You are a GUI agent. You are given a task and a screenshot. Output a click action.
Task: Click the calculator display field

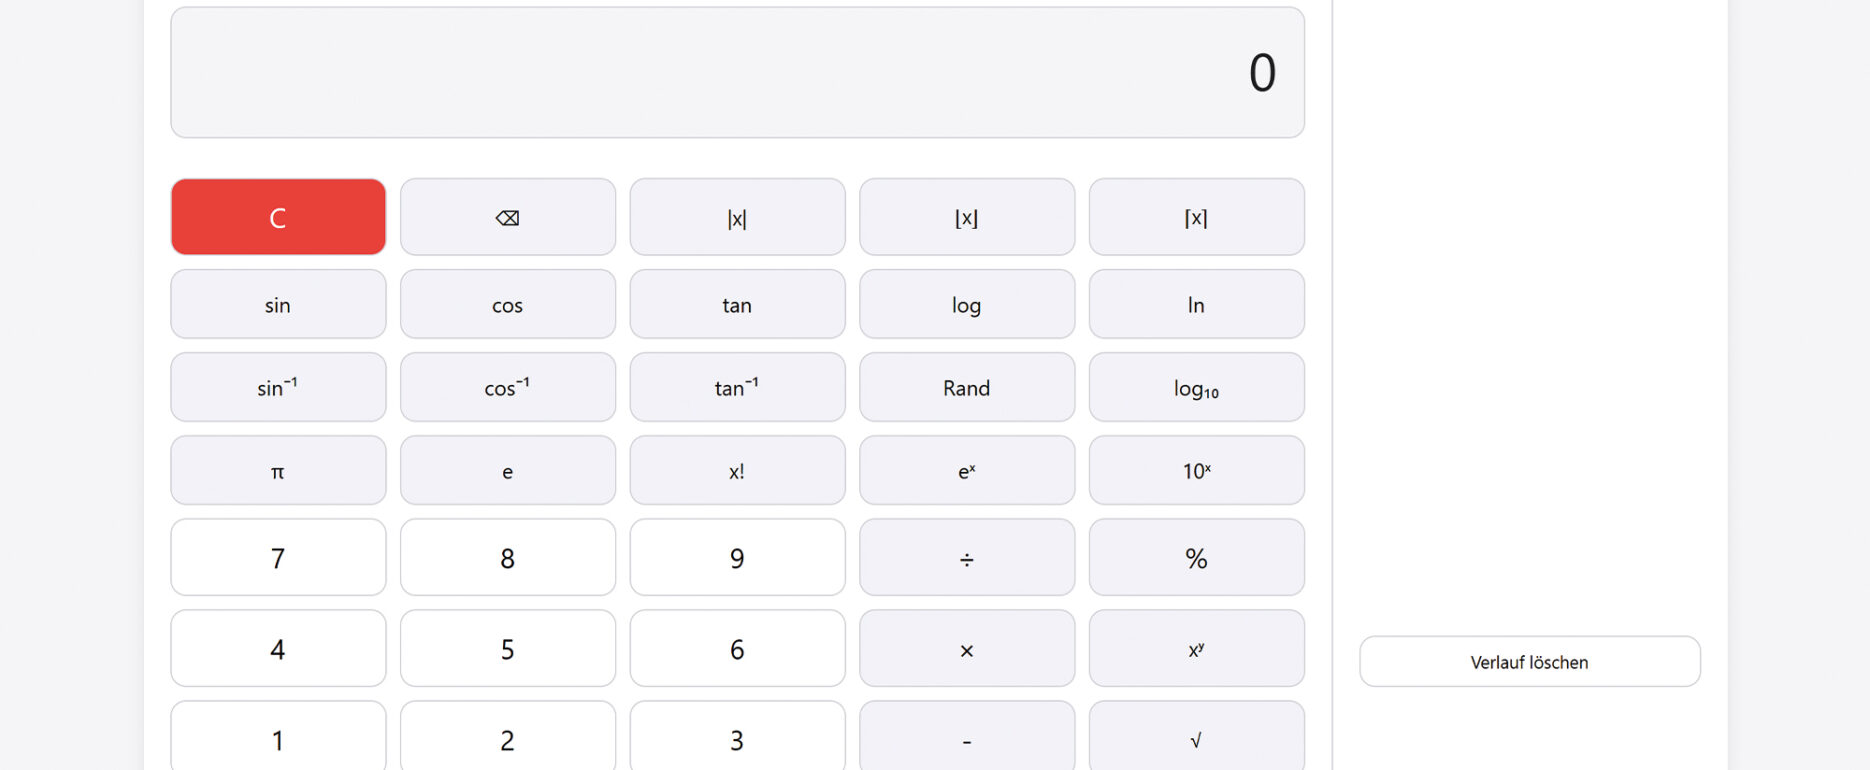[737, 73]
